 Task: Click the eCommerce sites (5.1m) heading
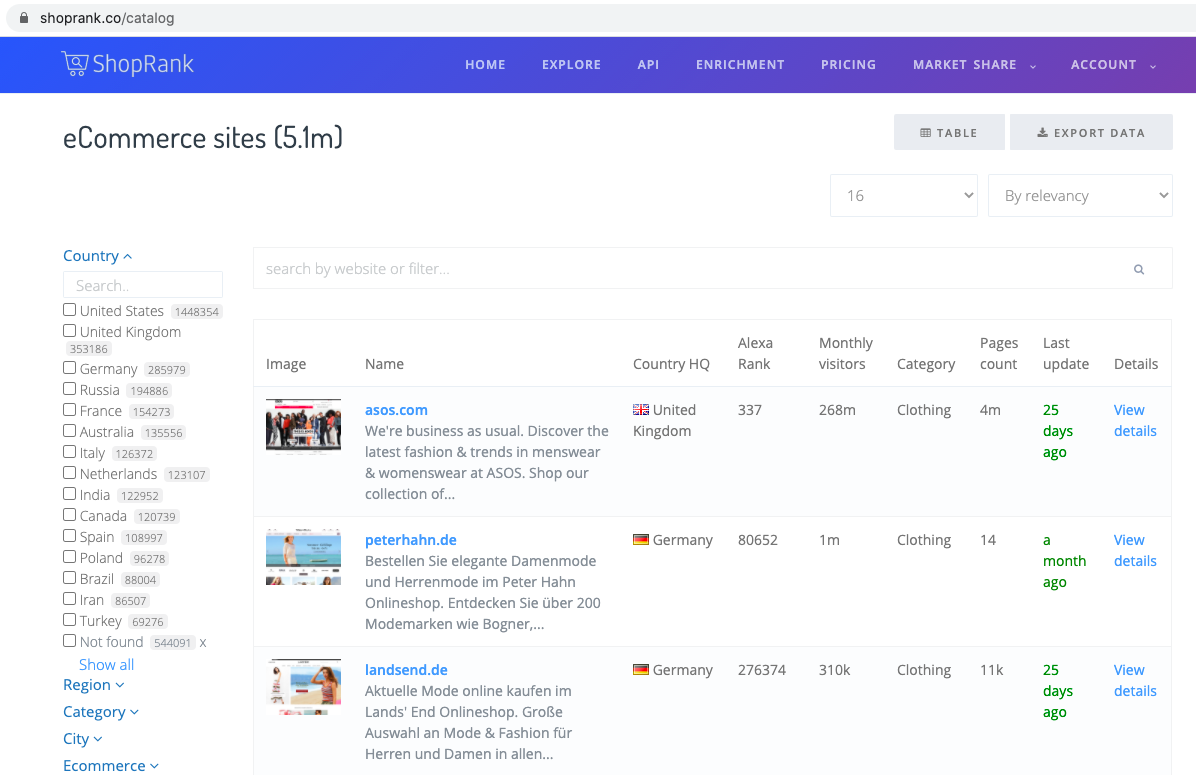(x=203, y=137)
